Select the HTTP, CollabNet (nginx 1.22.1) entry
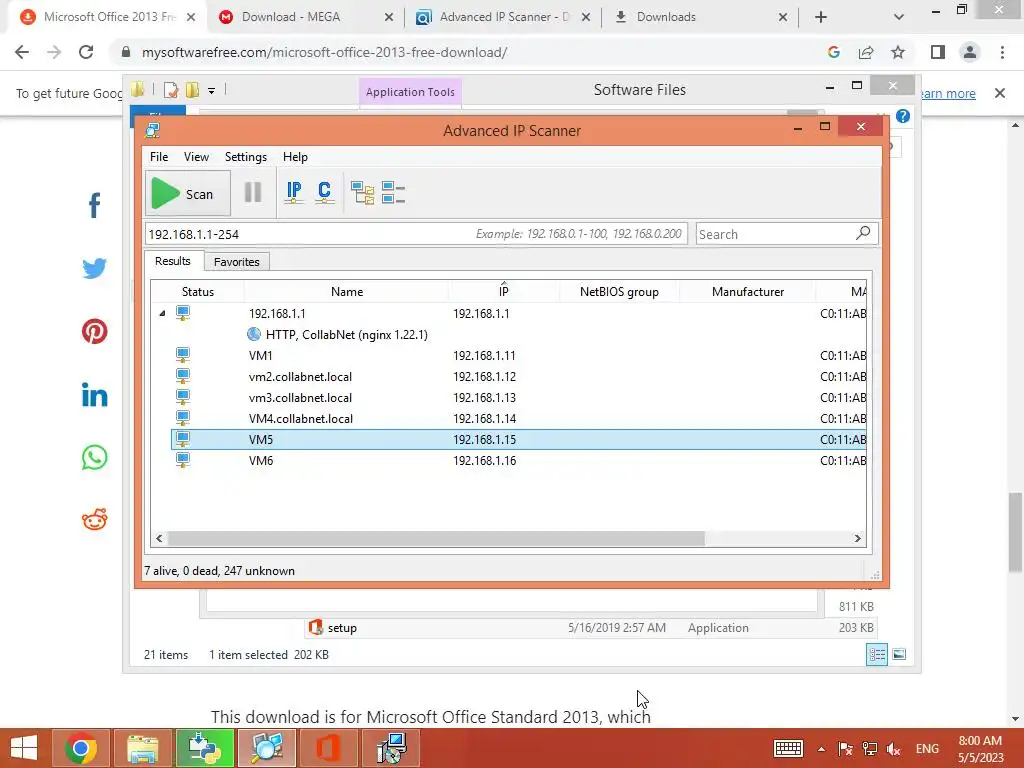The width and height of the screenshot is (1024, 768). click(346, 334)
